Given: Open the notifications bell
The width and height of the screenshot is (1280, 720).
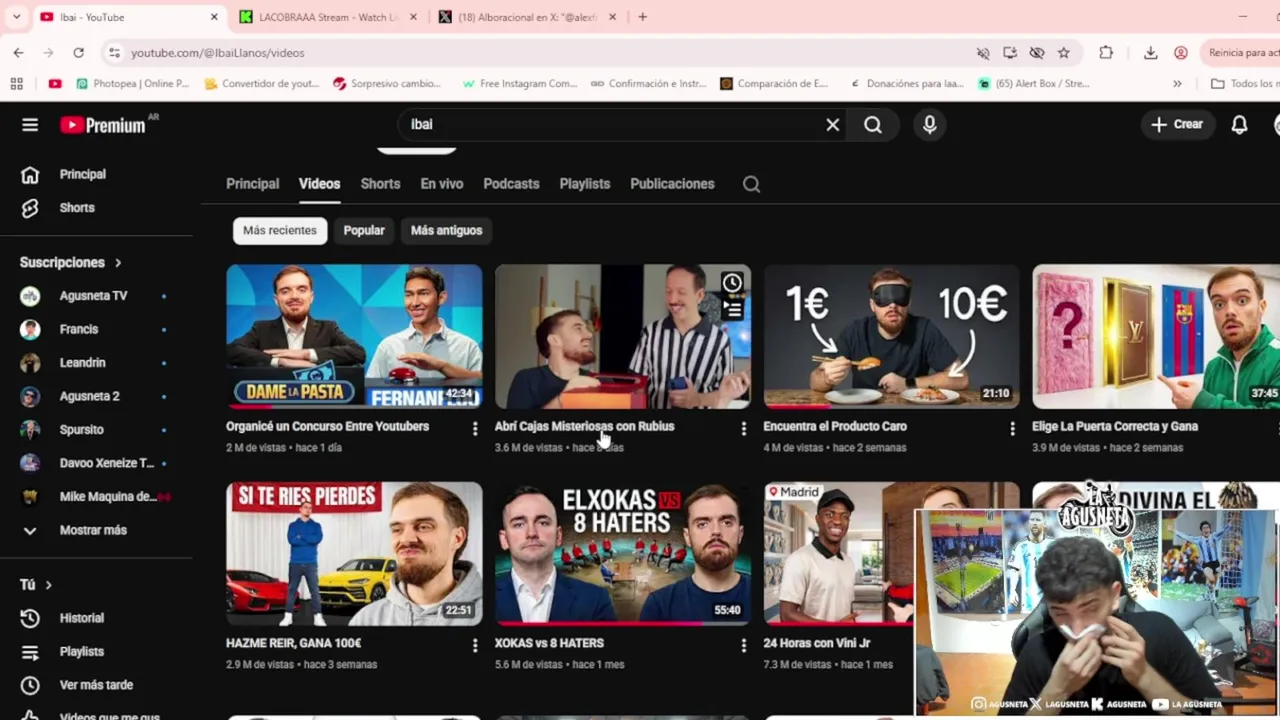Looking at the screenshot, I should tap(1239, 124).
